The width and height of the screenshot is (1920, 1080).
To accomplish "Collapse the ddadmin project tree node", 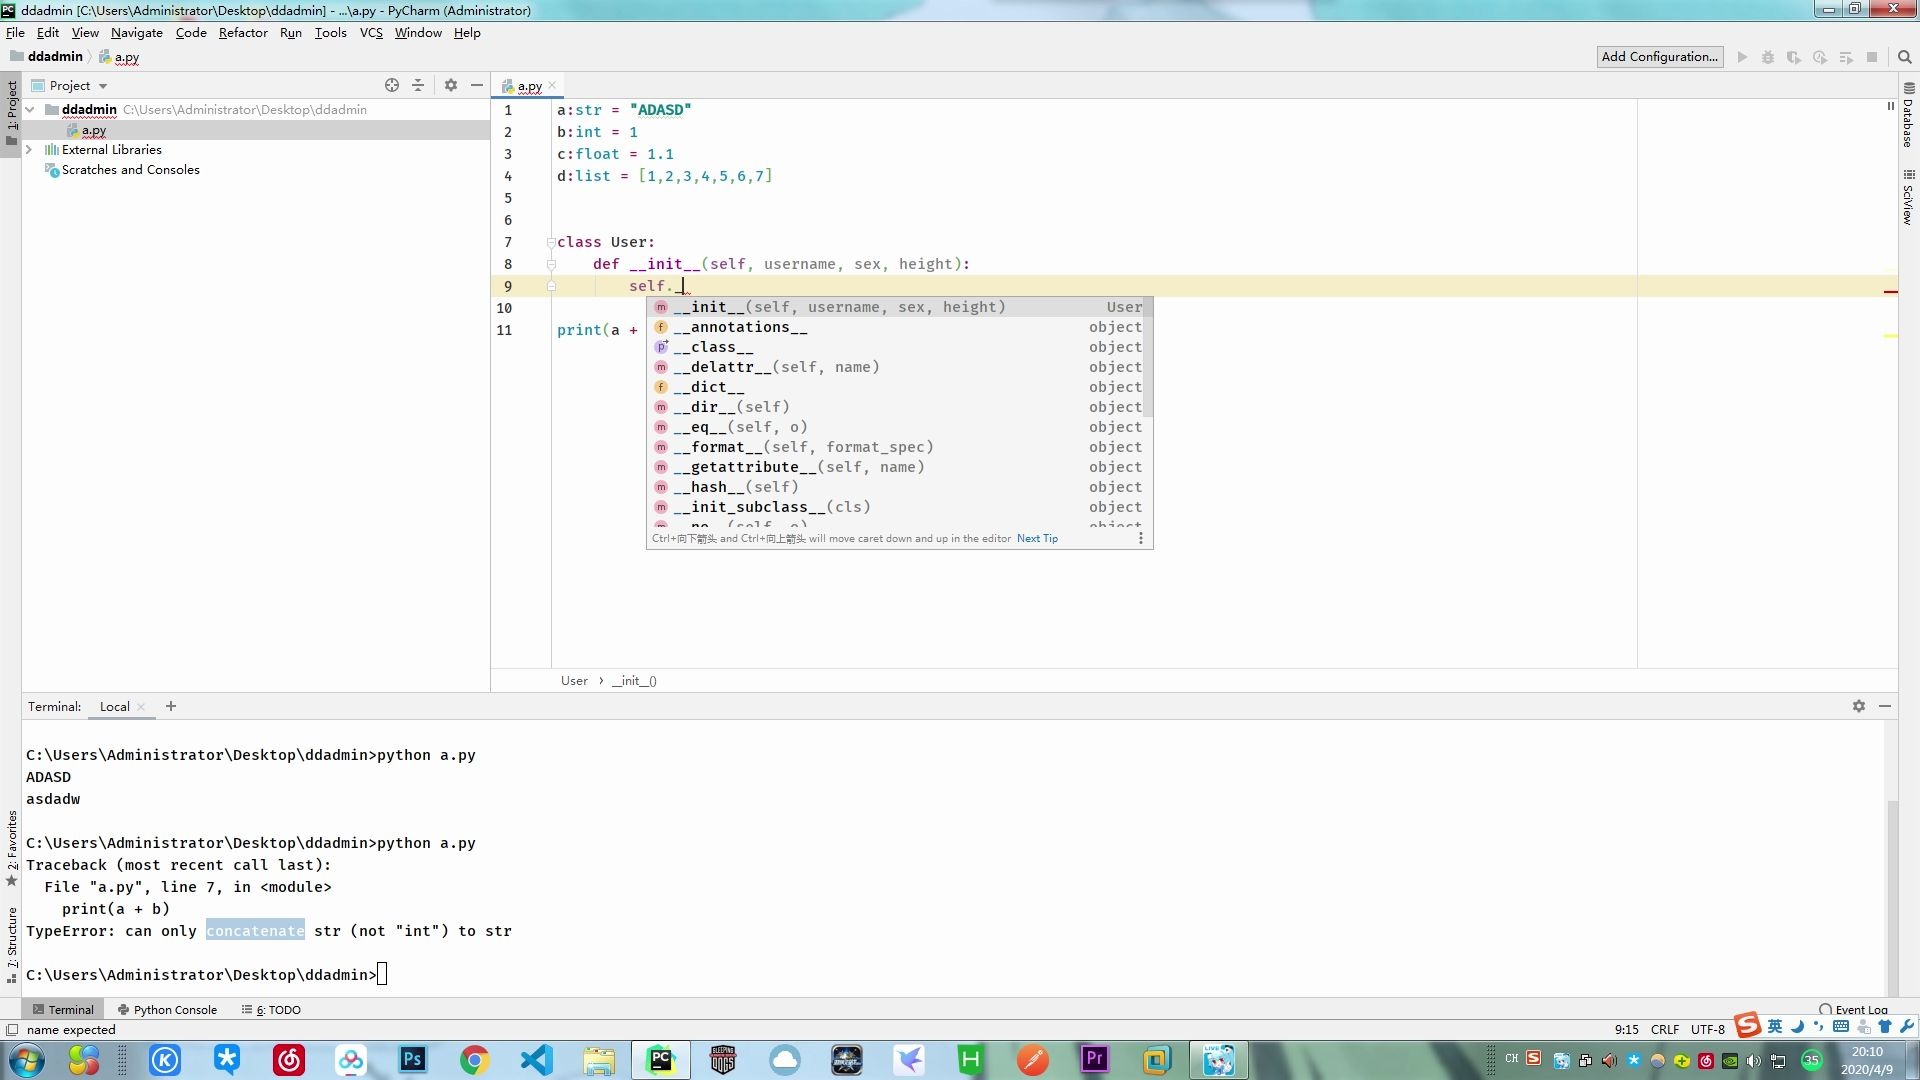I will 29,109.
